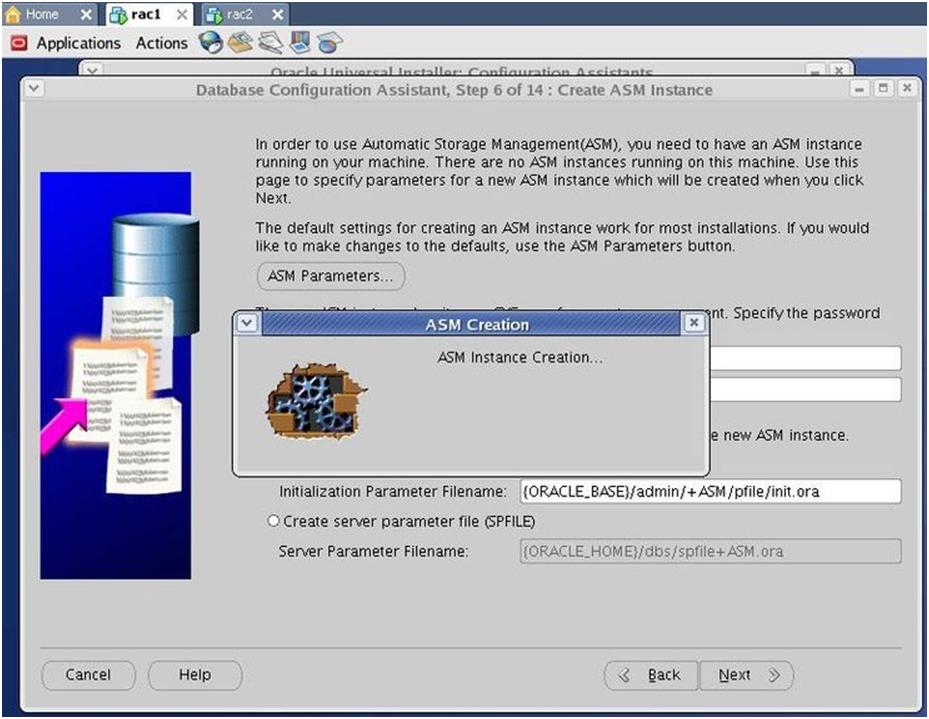Close the Database Configuration Assistant window

[907, 89]
